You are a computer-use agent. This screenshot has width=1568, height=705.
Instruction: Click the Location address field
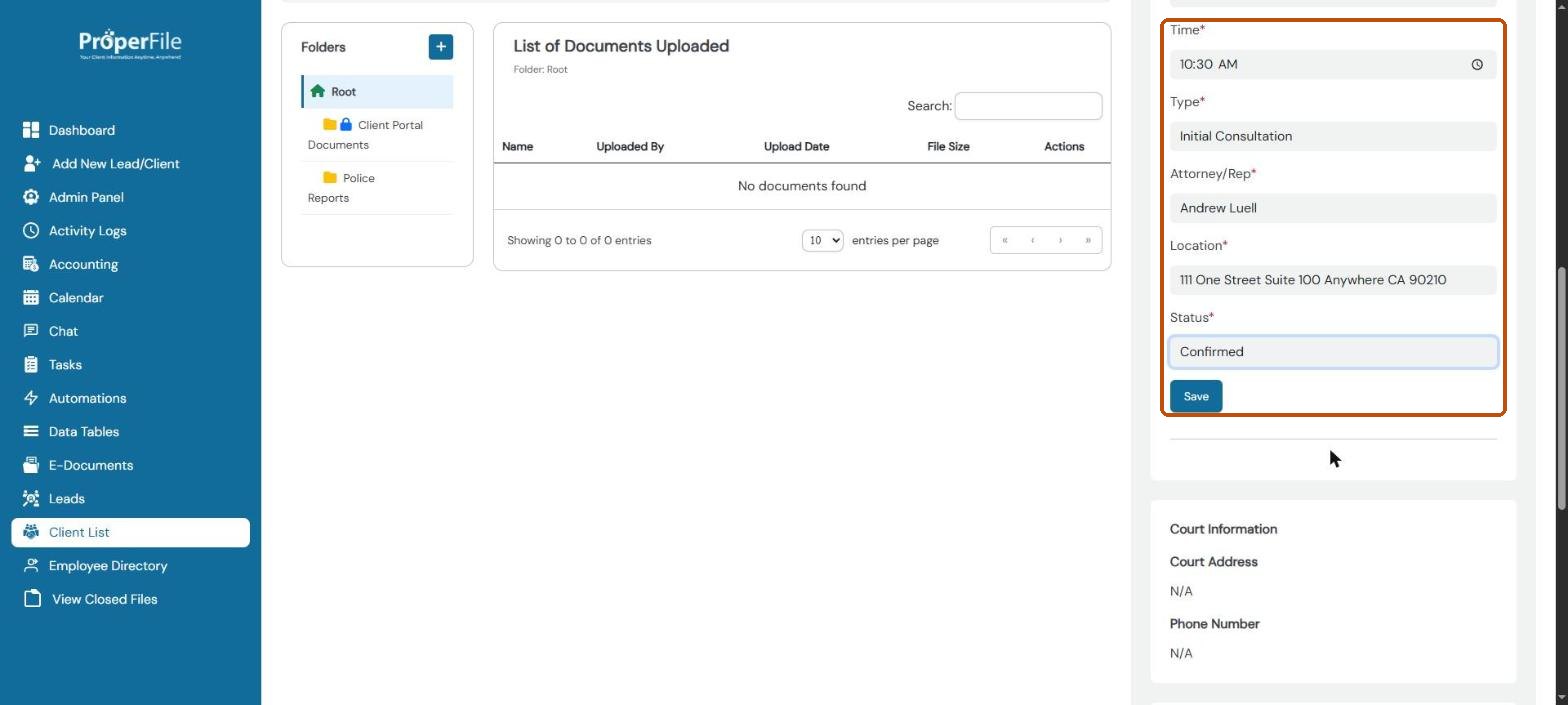[1333, 280]
